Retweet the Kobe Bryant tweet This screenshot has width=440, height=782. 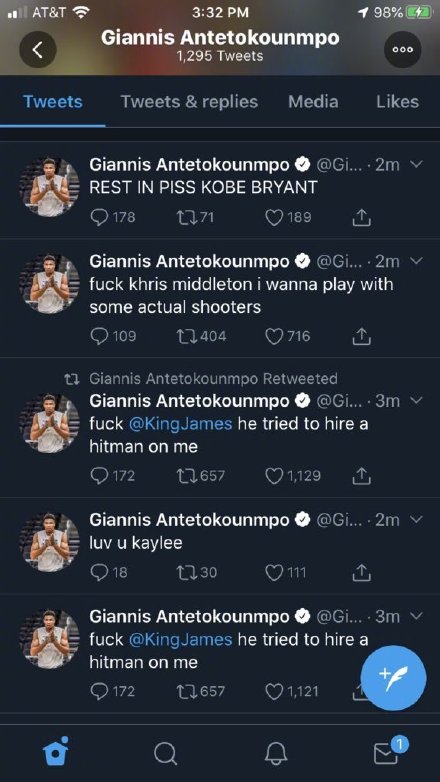tap(186, 217)
